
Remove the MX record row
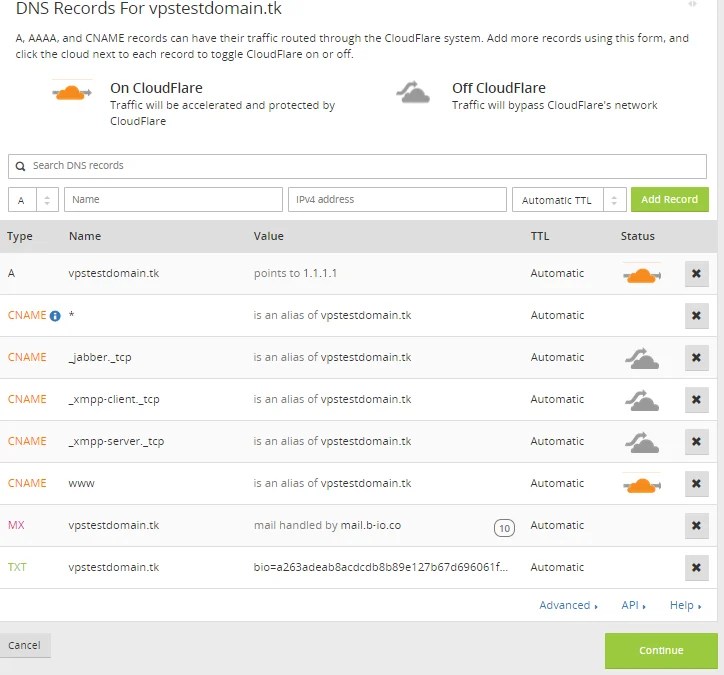(x=697, y=526)
